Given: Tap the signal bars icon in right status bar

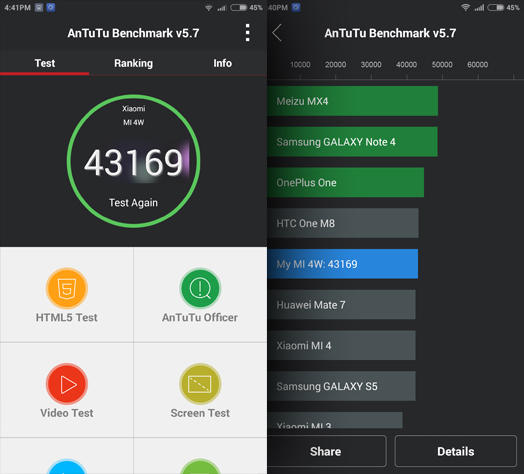Looking at the screenshot, I should click(479, 7).
